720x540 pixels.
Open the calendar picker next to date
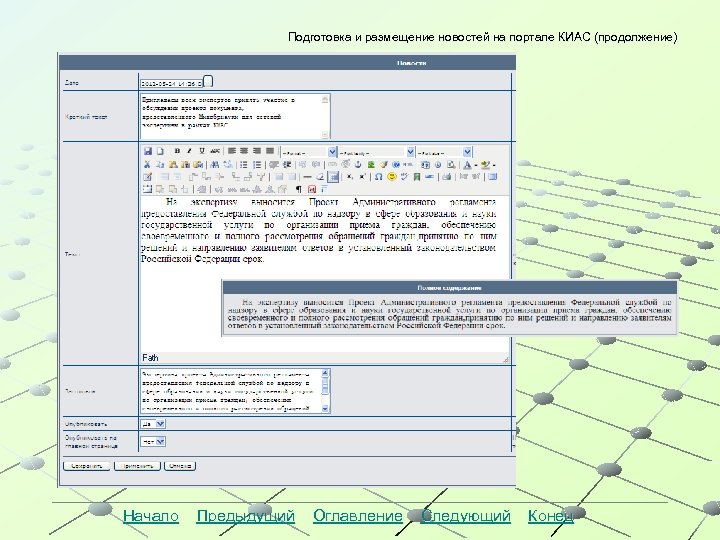[208, 82]
